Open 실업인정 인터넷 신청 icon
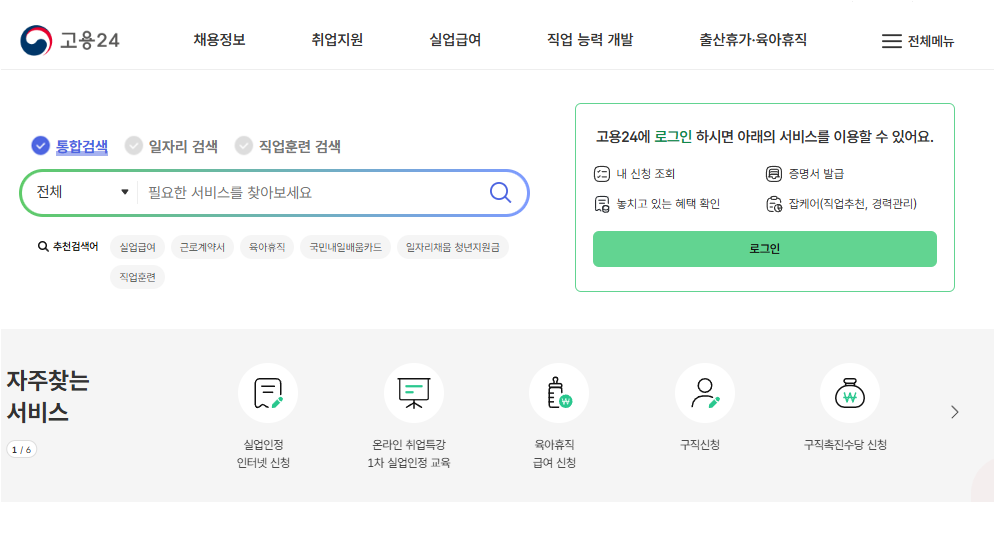Image resolution: width=995 pixels, height=551 pixels. coord(268,393)
